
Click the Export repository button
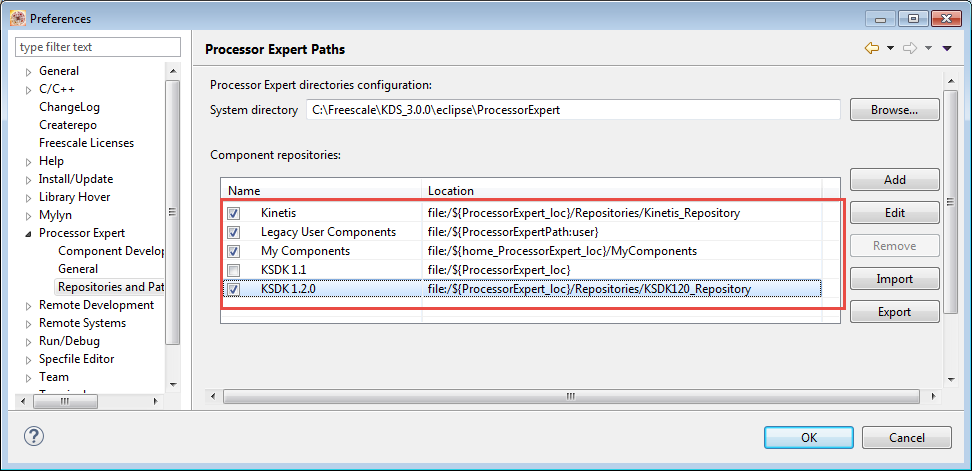point(894,312)
